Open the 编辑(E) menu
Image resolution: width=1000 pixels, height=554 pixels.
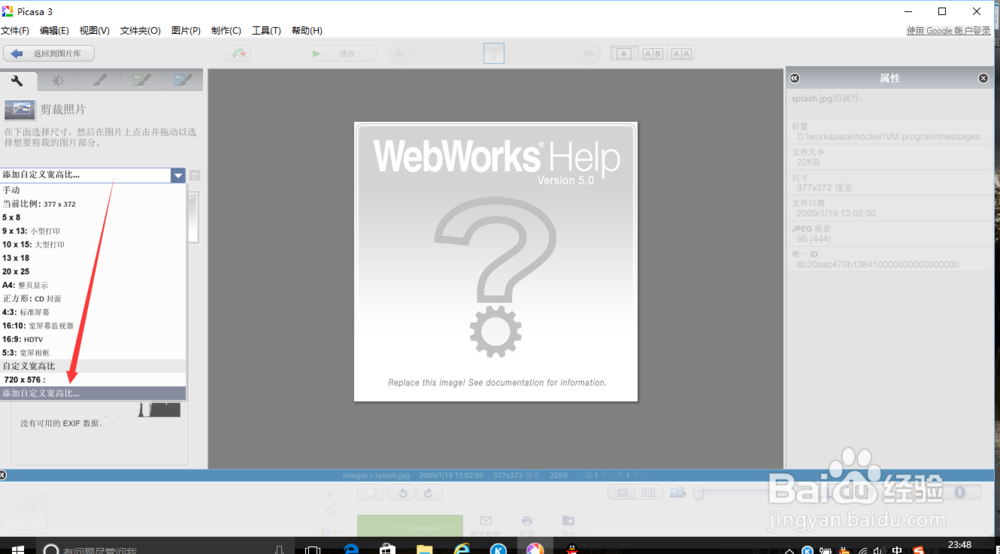tap(54, 31)
